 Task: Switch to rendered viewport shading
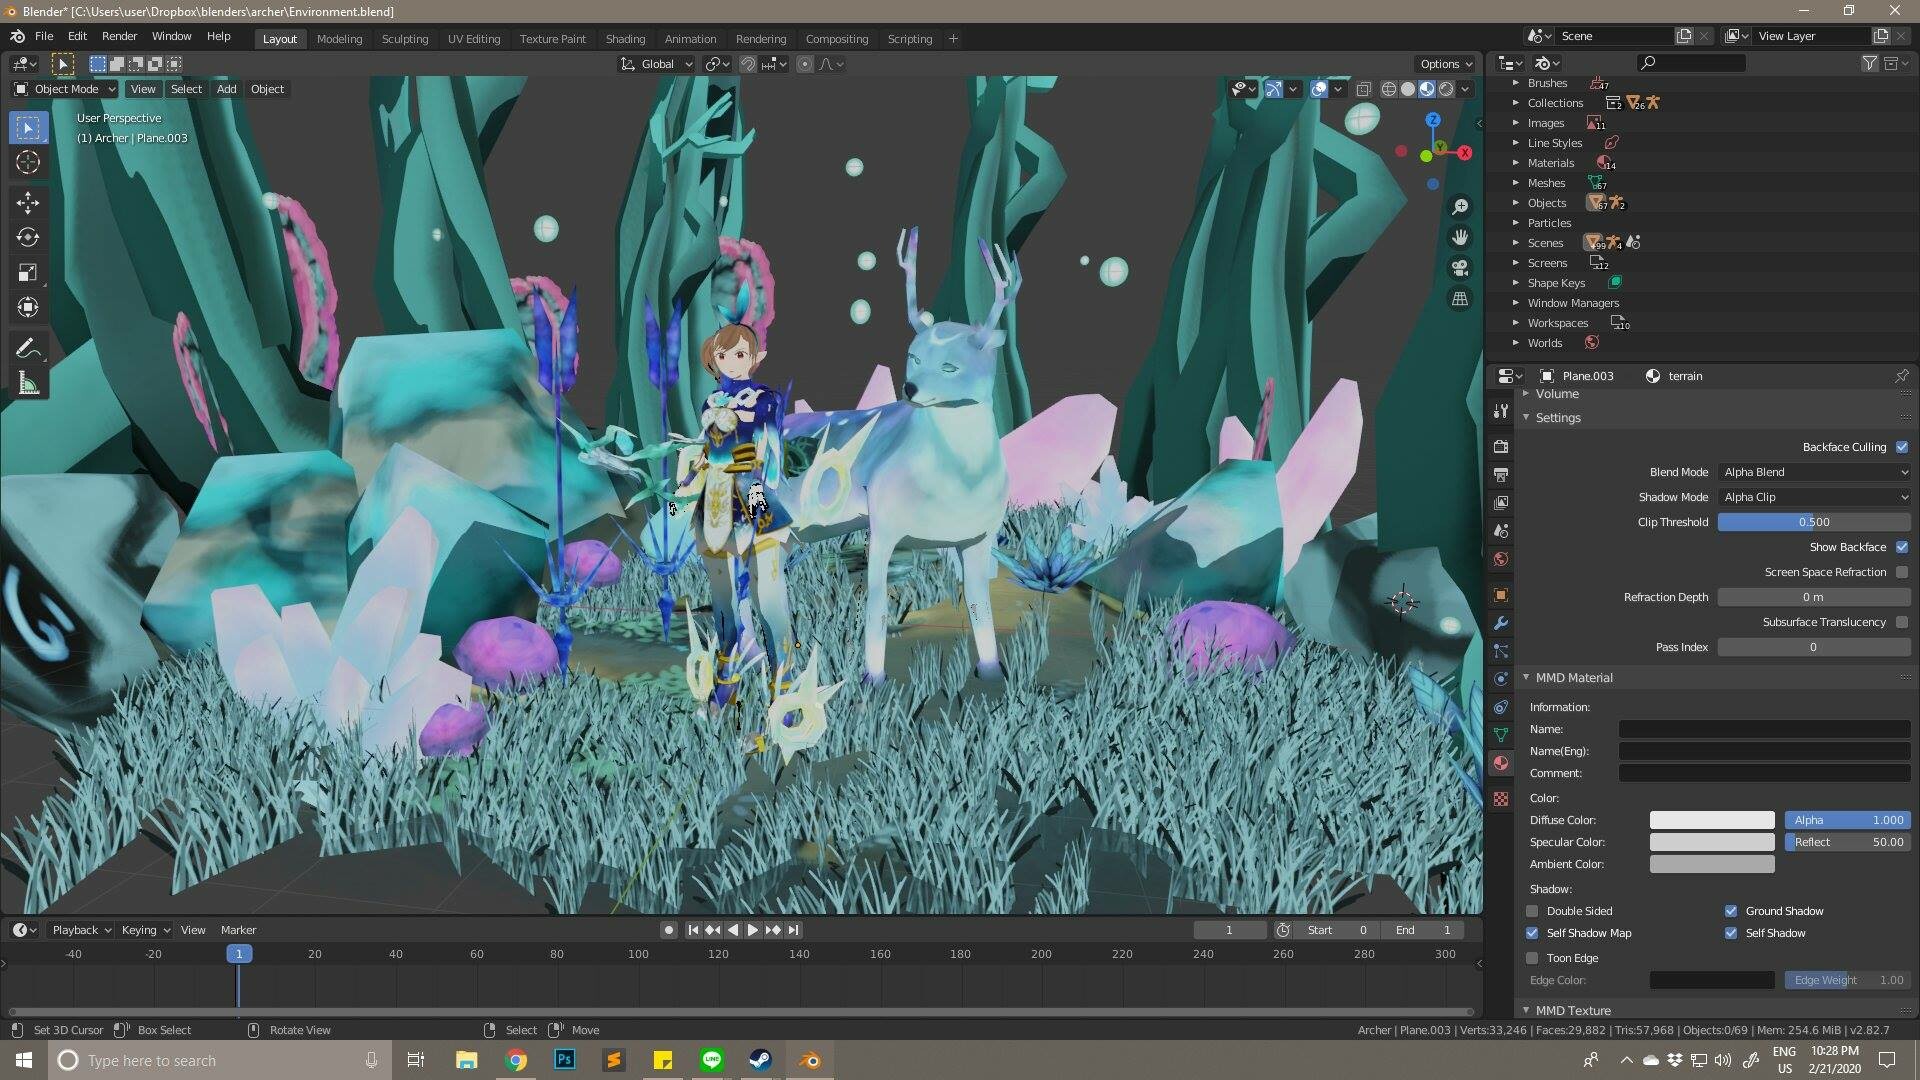[x=1447, y=89]
